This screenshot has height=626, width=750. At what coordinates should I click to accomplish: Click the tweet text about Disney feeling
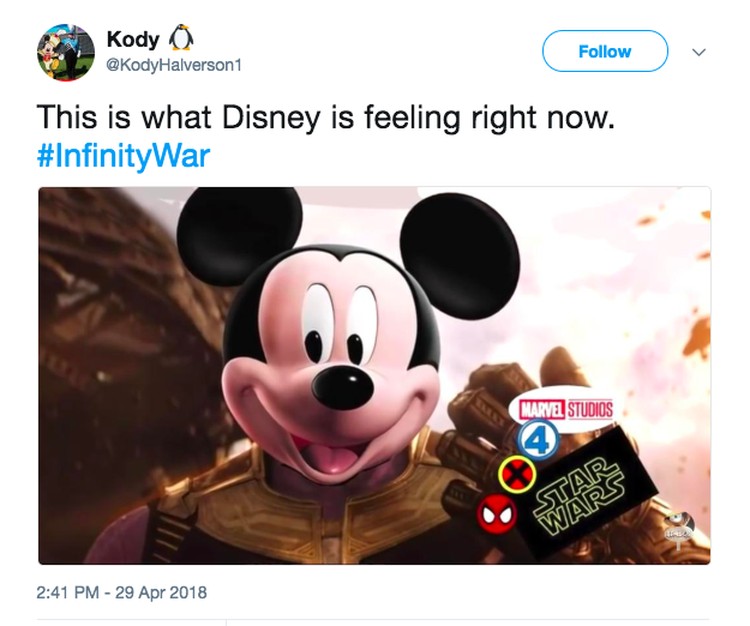[325, 117]
